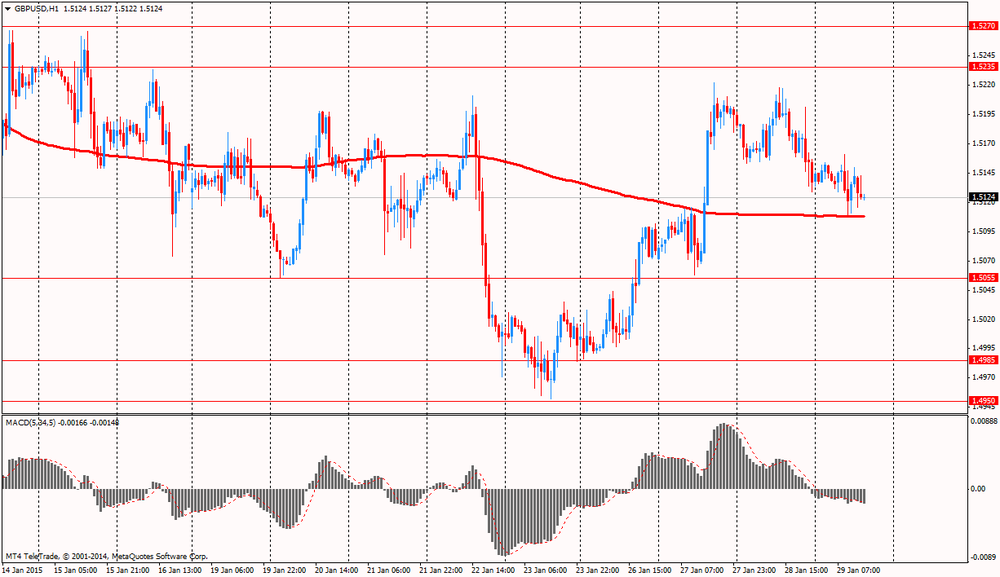Click the 27 Jan 23:00 time label

(754, 571)
